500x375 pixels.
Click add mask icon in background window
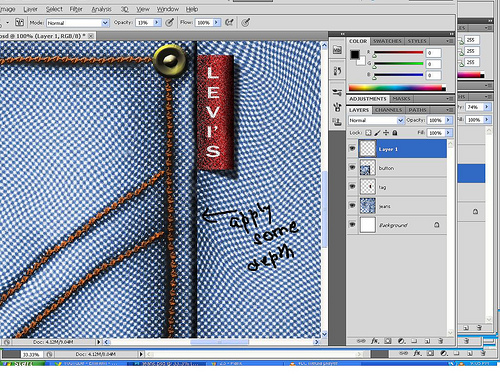coord(430,353)
